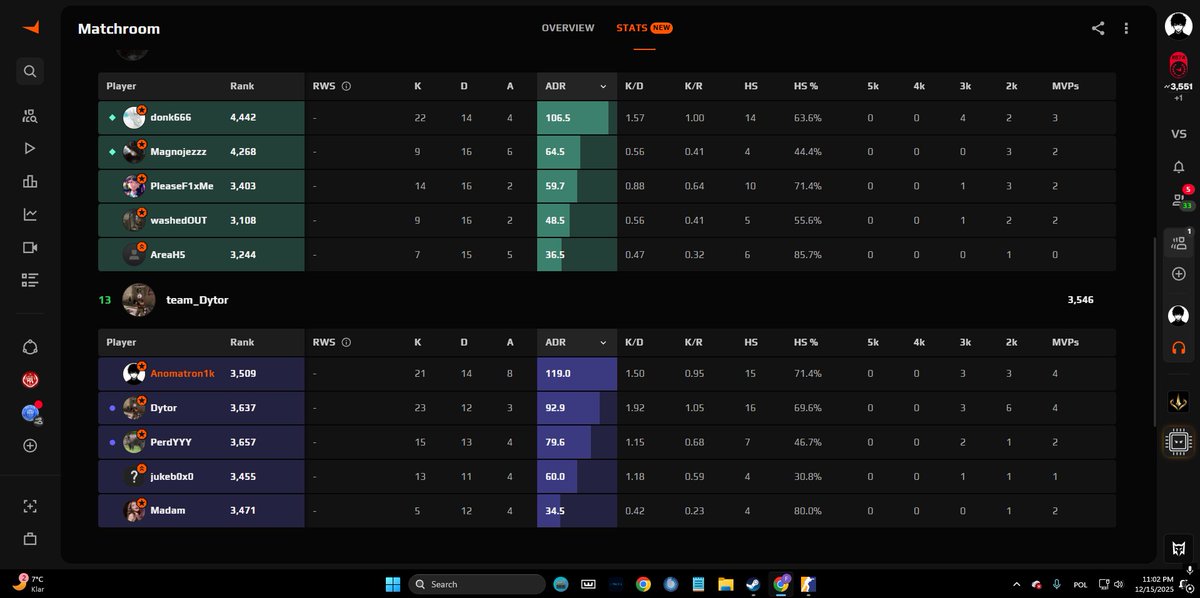Viewport: 1200px width, 598px height.
Task: Click the cat mask icon at bottom right
Action: click(1178, 548)
